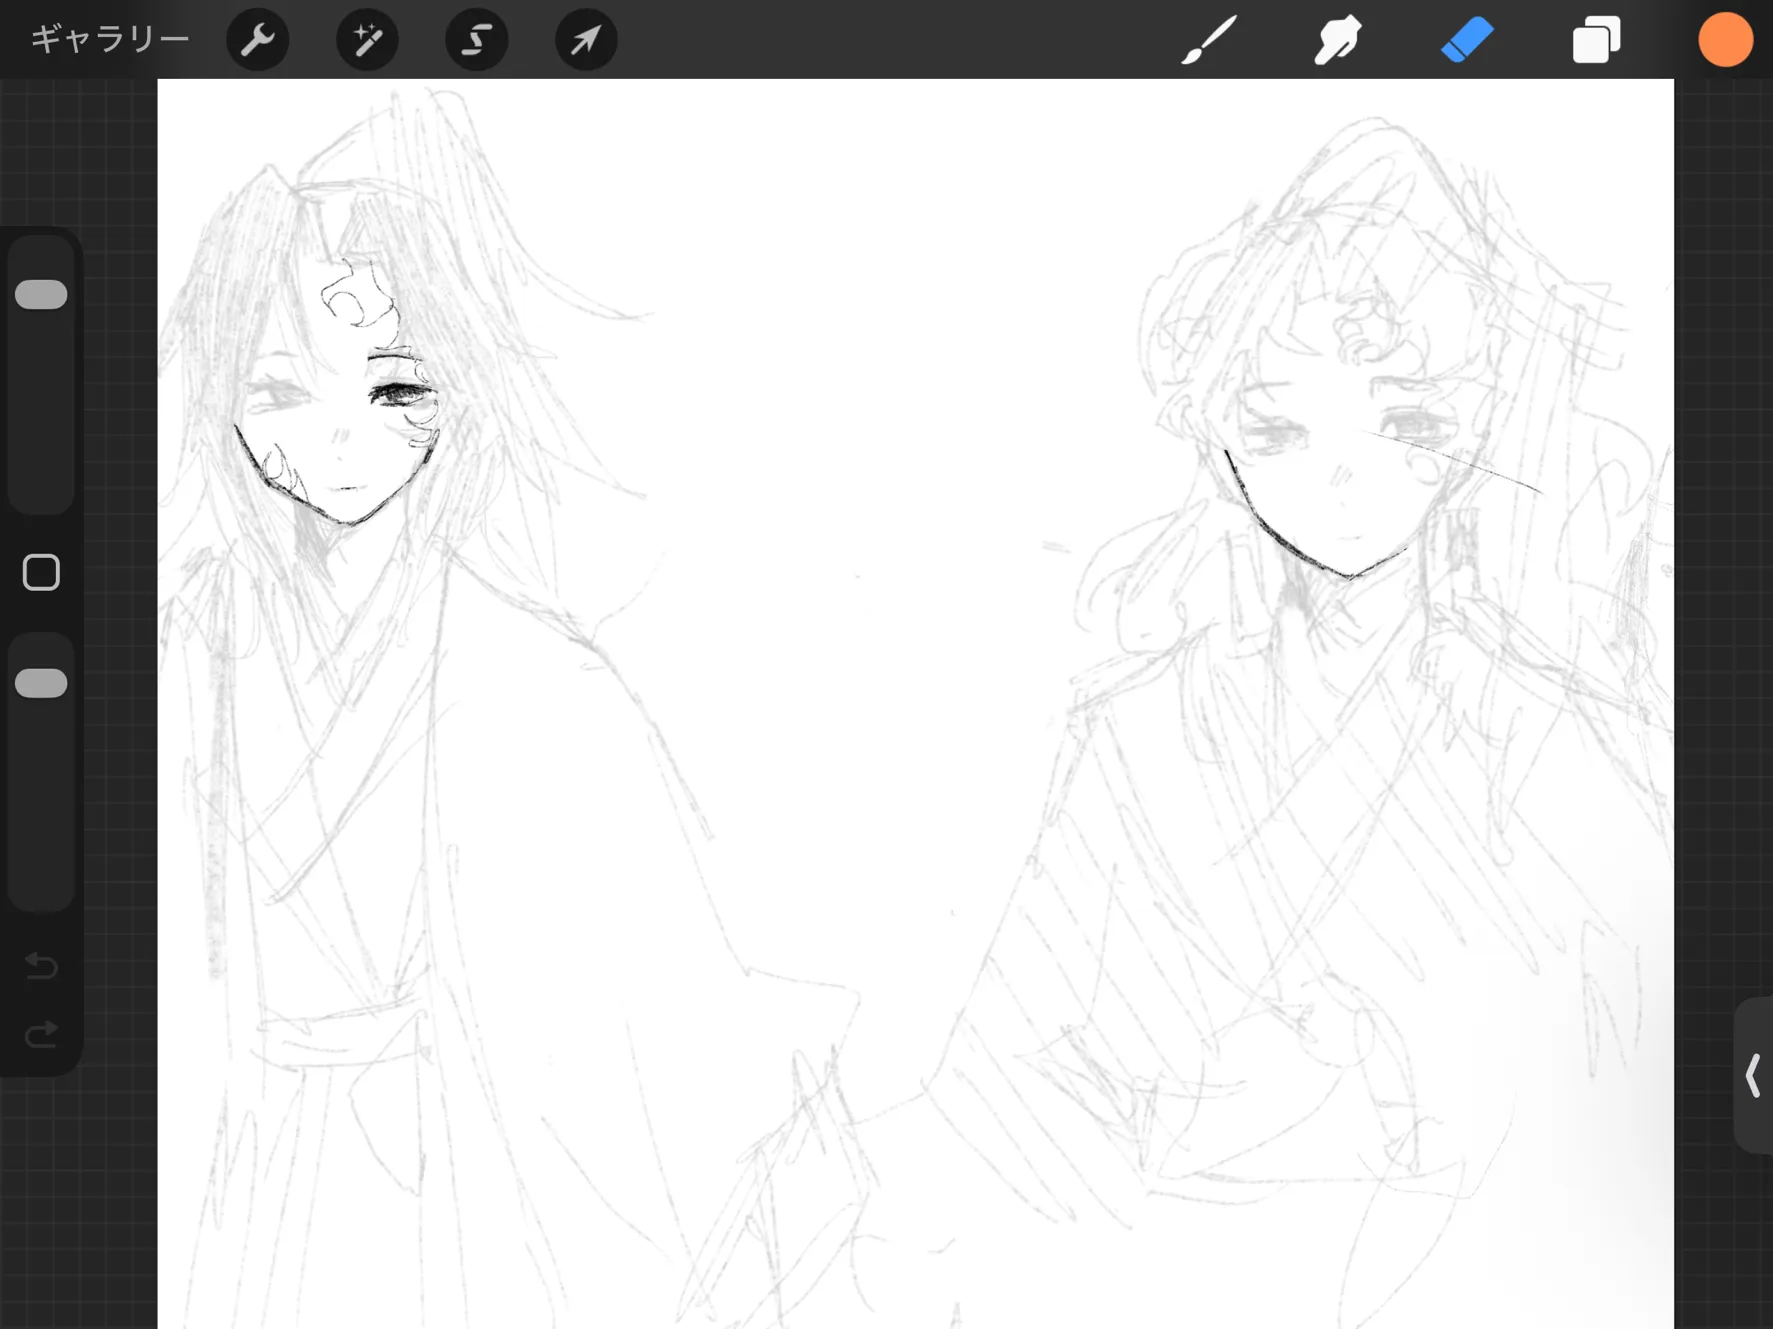This screenshot has width=1773, height=1329.
Task: Activate the Selection S tool
Action: point(477,39)
